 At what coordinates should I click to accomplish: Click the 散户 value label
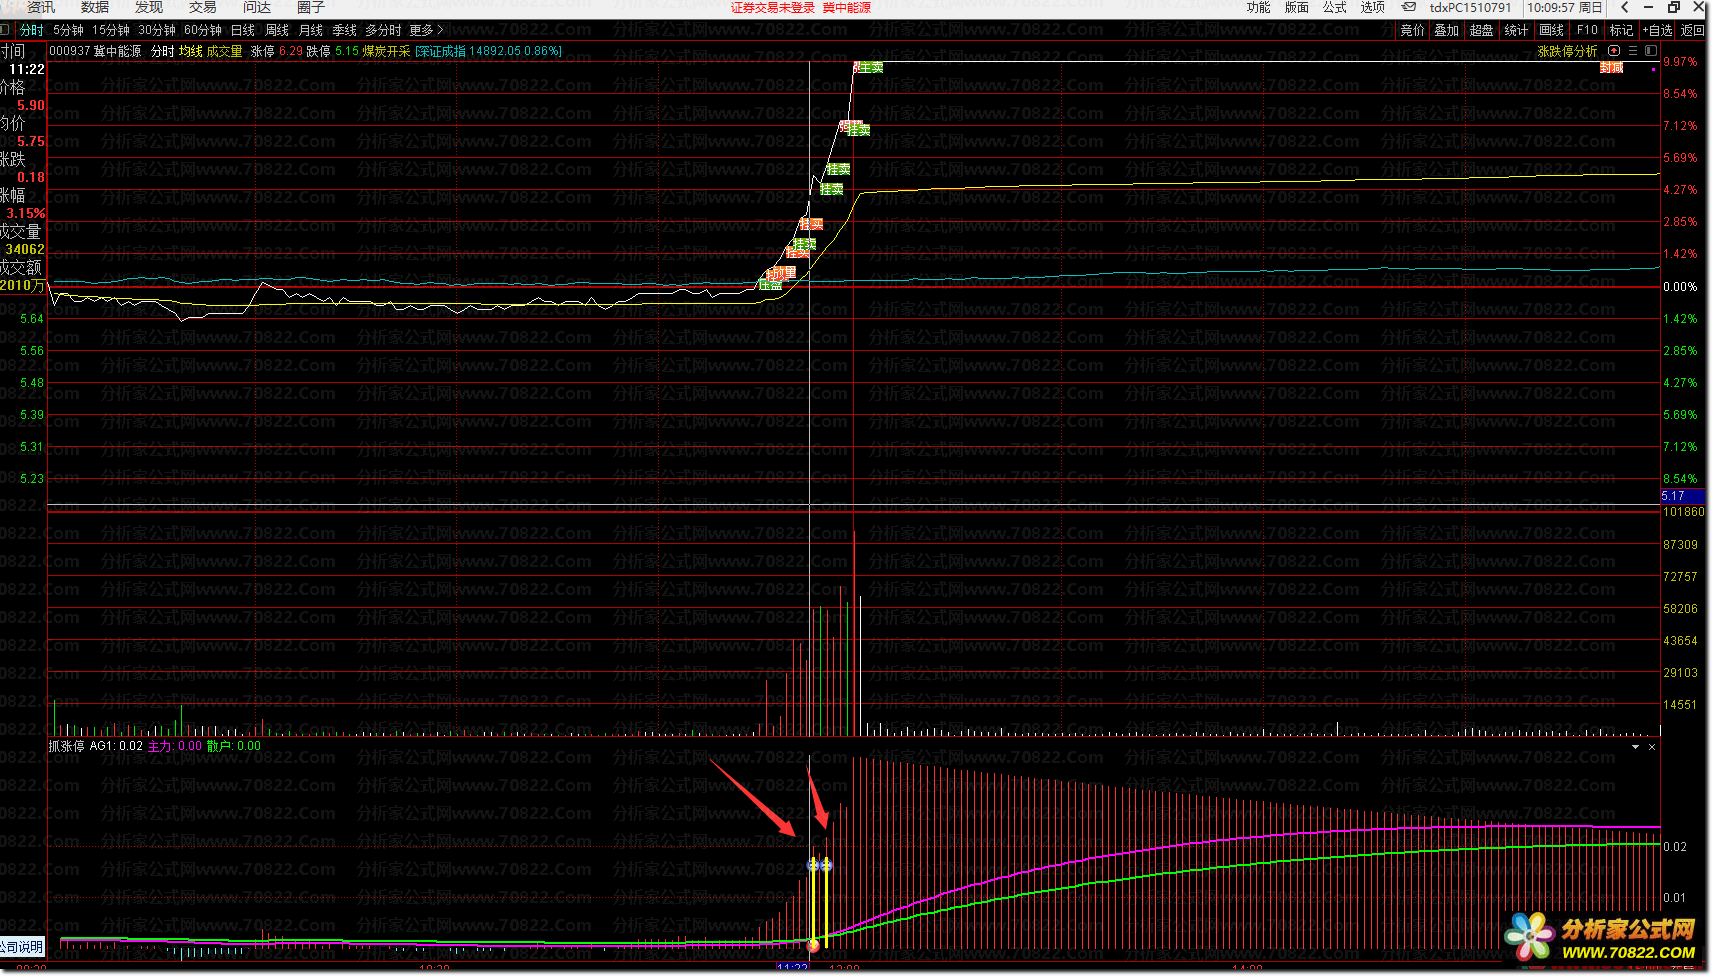coord(234,746)
